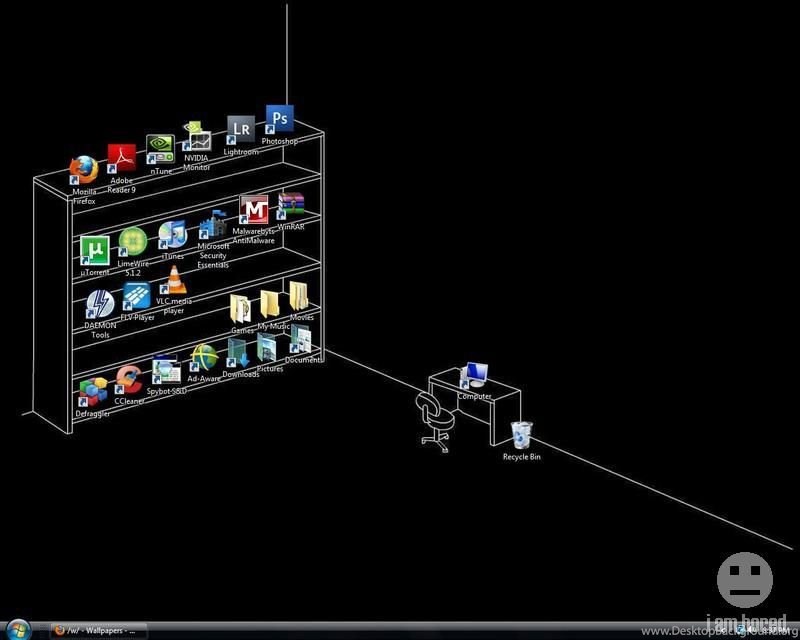Image resolution: width=800 pixels, height=640 pixels.
Task: Select the iTunes desktop icon
Action: click(x=172, y=235)
